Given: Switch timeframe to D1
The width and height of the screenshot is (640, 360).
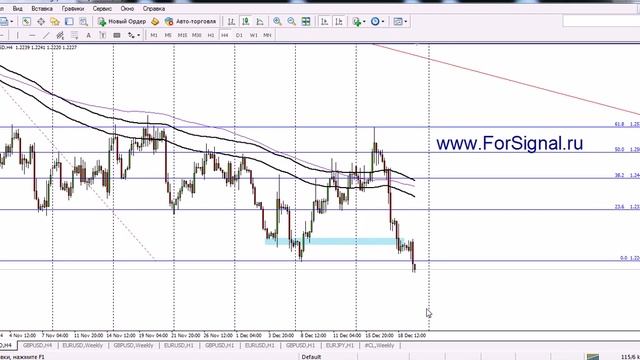Looking at the screenshot, I should pos(239,36).
